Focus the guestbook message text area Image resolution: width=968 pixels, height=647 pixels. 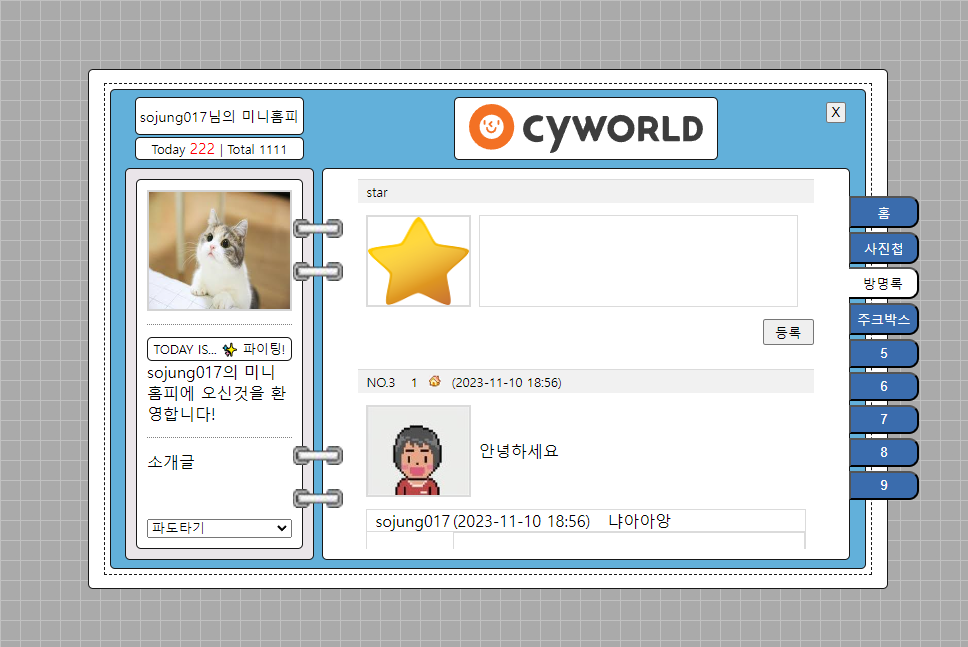point(638,261)
